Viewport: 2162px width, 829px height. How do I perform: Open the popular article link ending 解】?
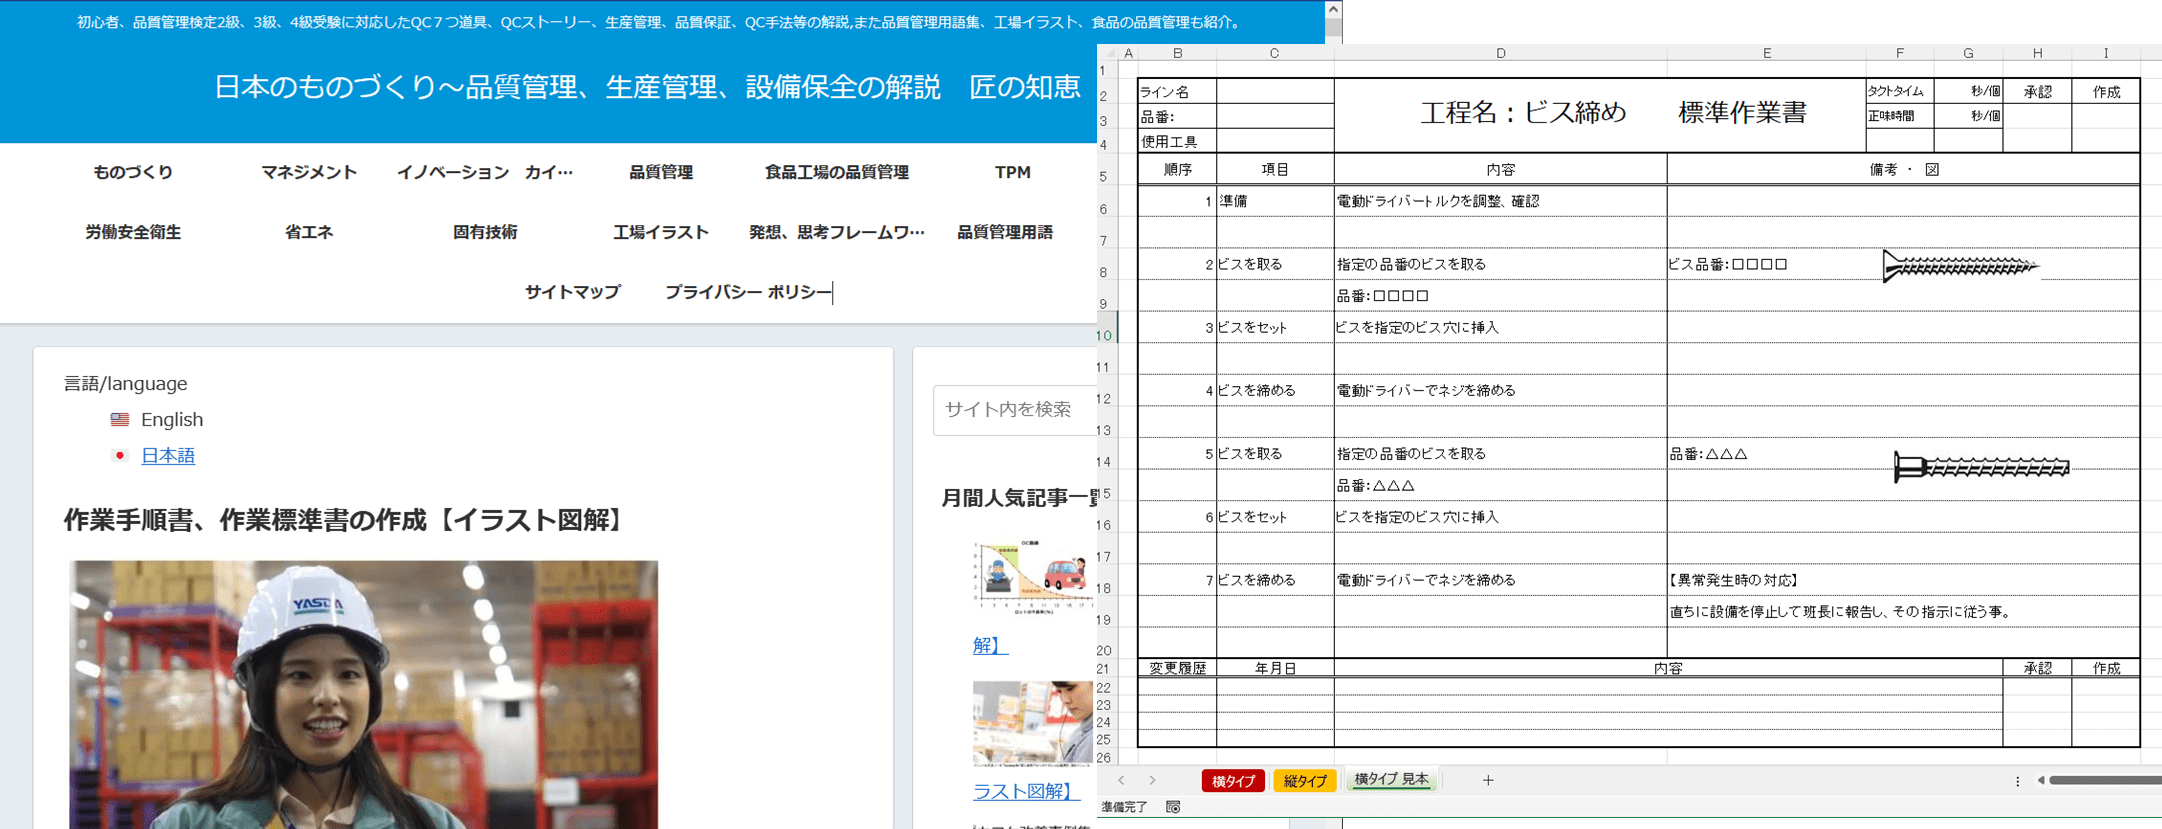point(990,645)
